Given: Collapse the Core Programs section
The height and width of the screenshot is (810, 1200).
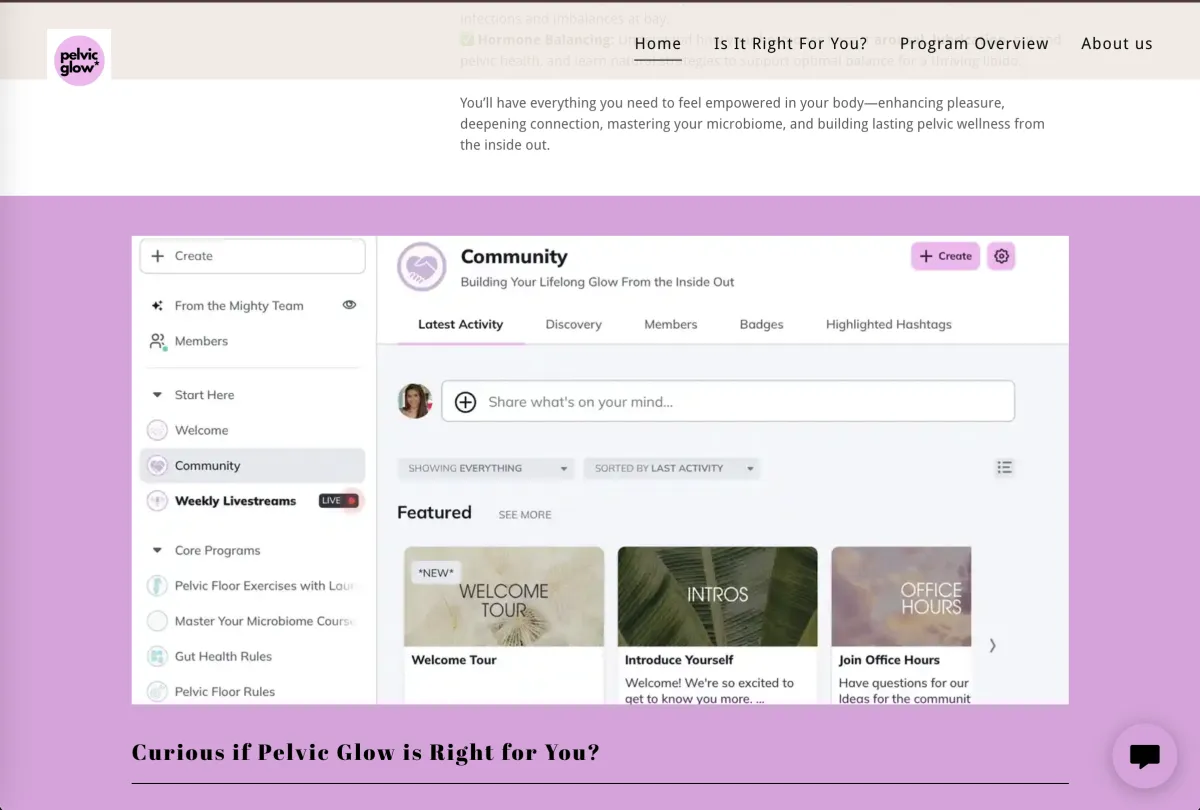Looking at the screenshot, I should 157,550.
